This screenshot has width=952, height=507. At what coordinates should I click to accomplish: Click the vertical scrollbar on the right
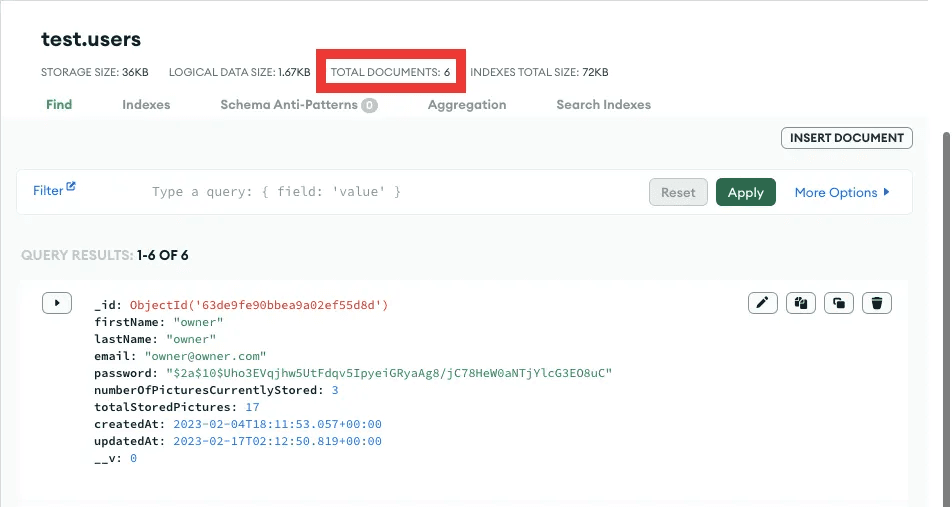click(946, 300)
